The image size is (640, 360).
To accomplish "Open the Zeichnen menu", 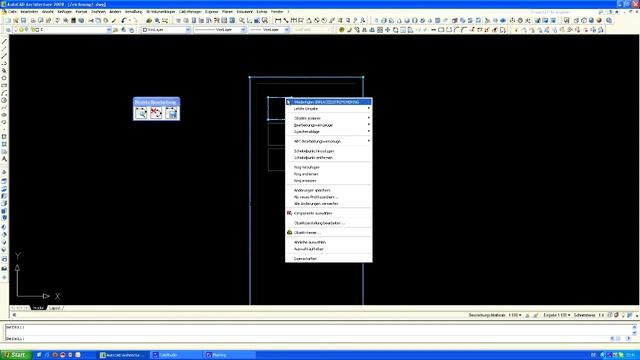I will pyautogui.click(x=98, y=12).
